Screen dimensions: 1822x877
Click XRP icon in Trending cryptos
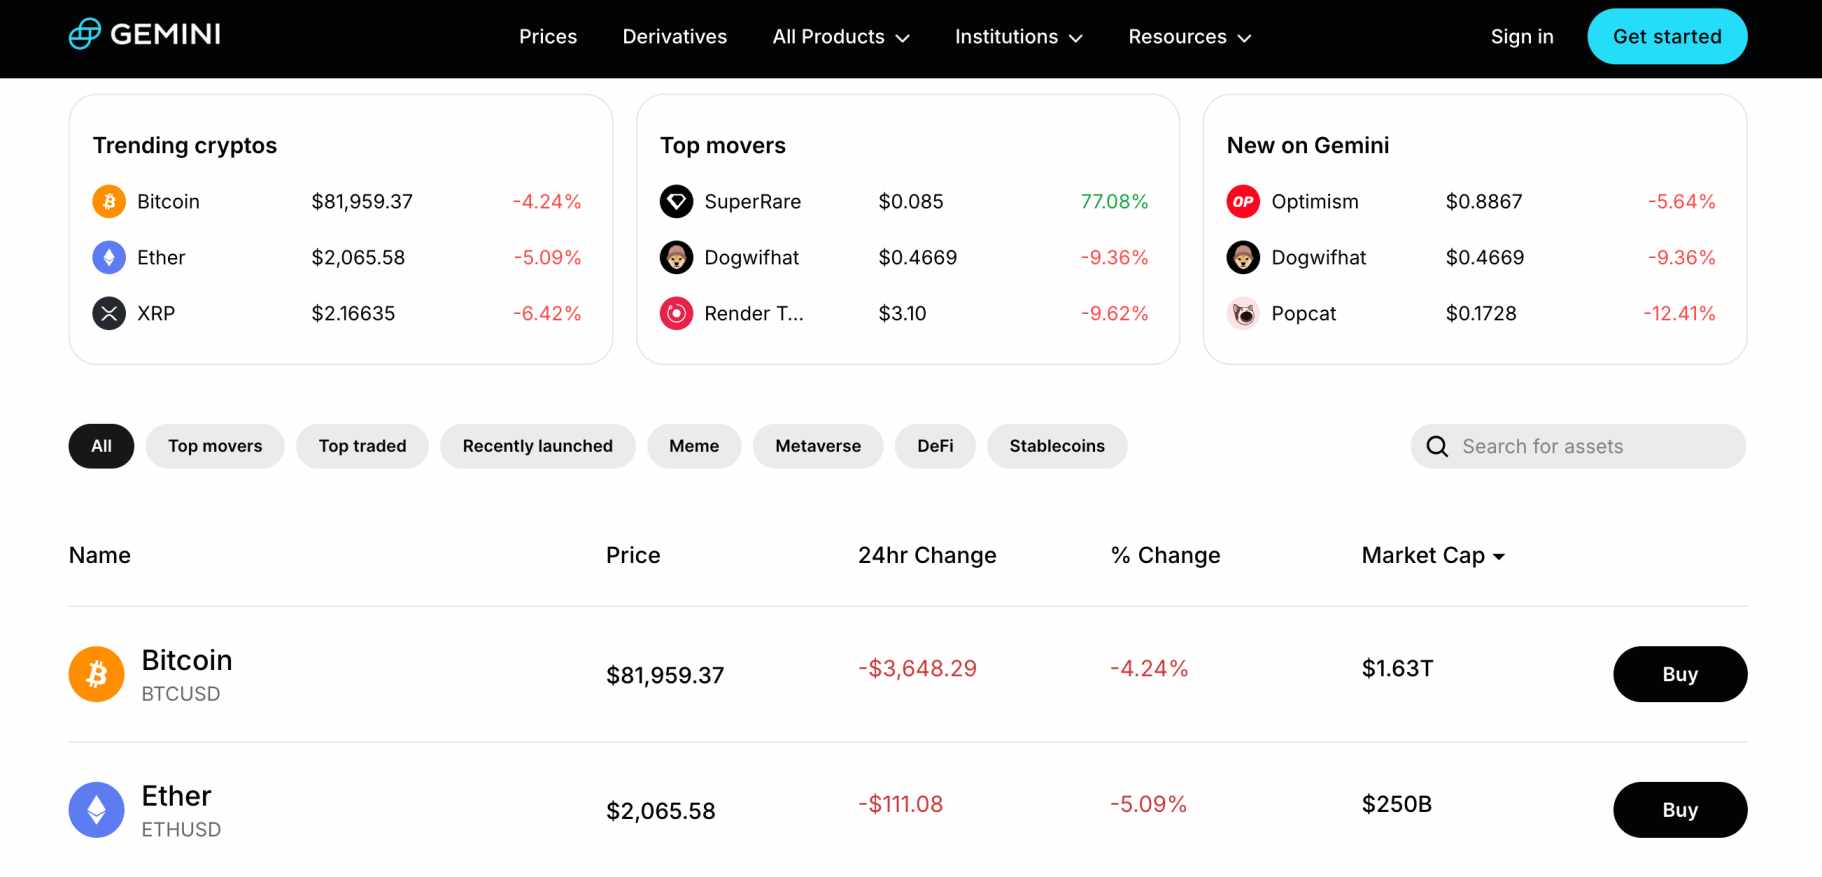[109, 313]
